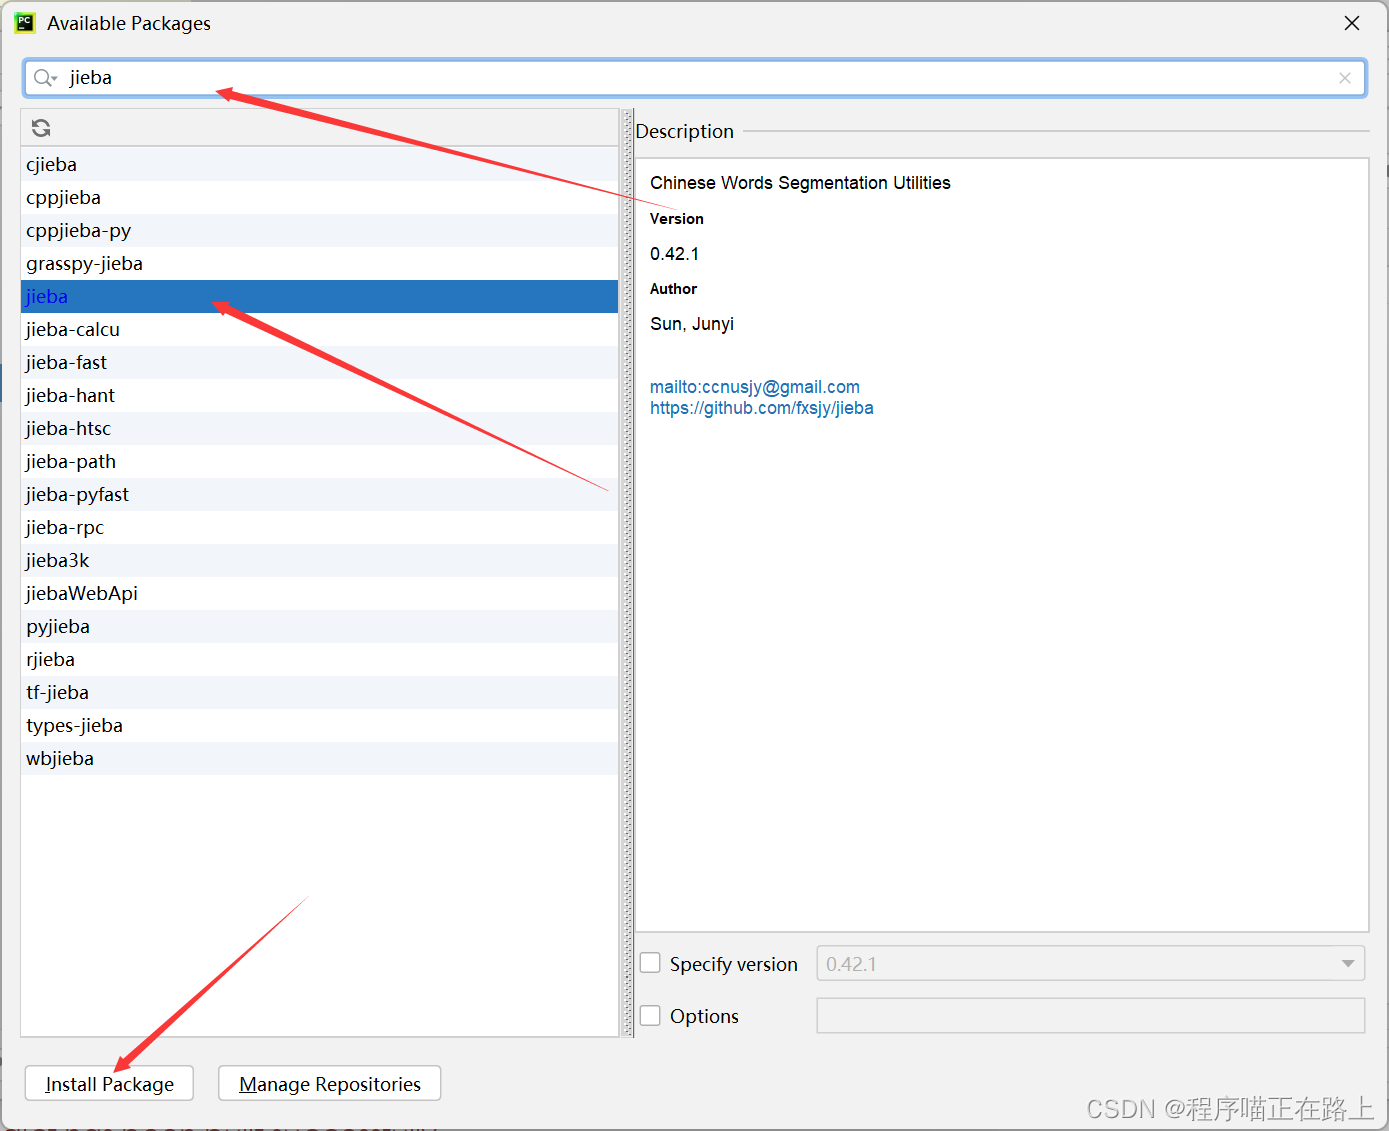Select the cppjieba-py package
This screenshot has height=1131, width=1389.
pos(320,230)
